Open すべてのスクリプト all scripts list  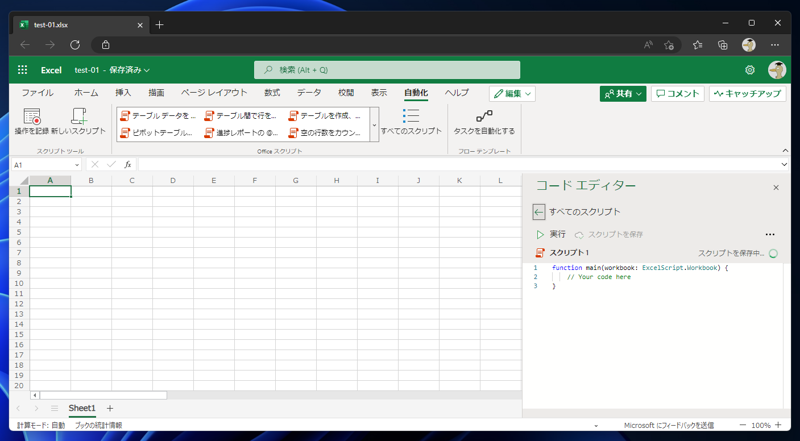pos(411,121)
